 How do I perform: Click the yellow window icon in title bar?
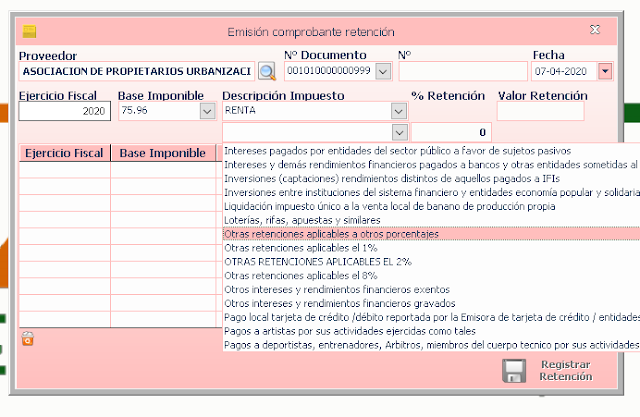29,31
